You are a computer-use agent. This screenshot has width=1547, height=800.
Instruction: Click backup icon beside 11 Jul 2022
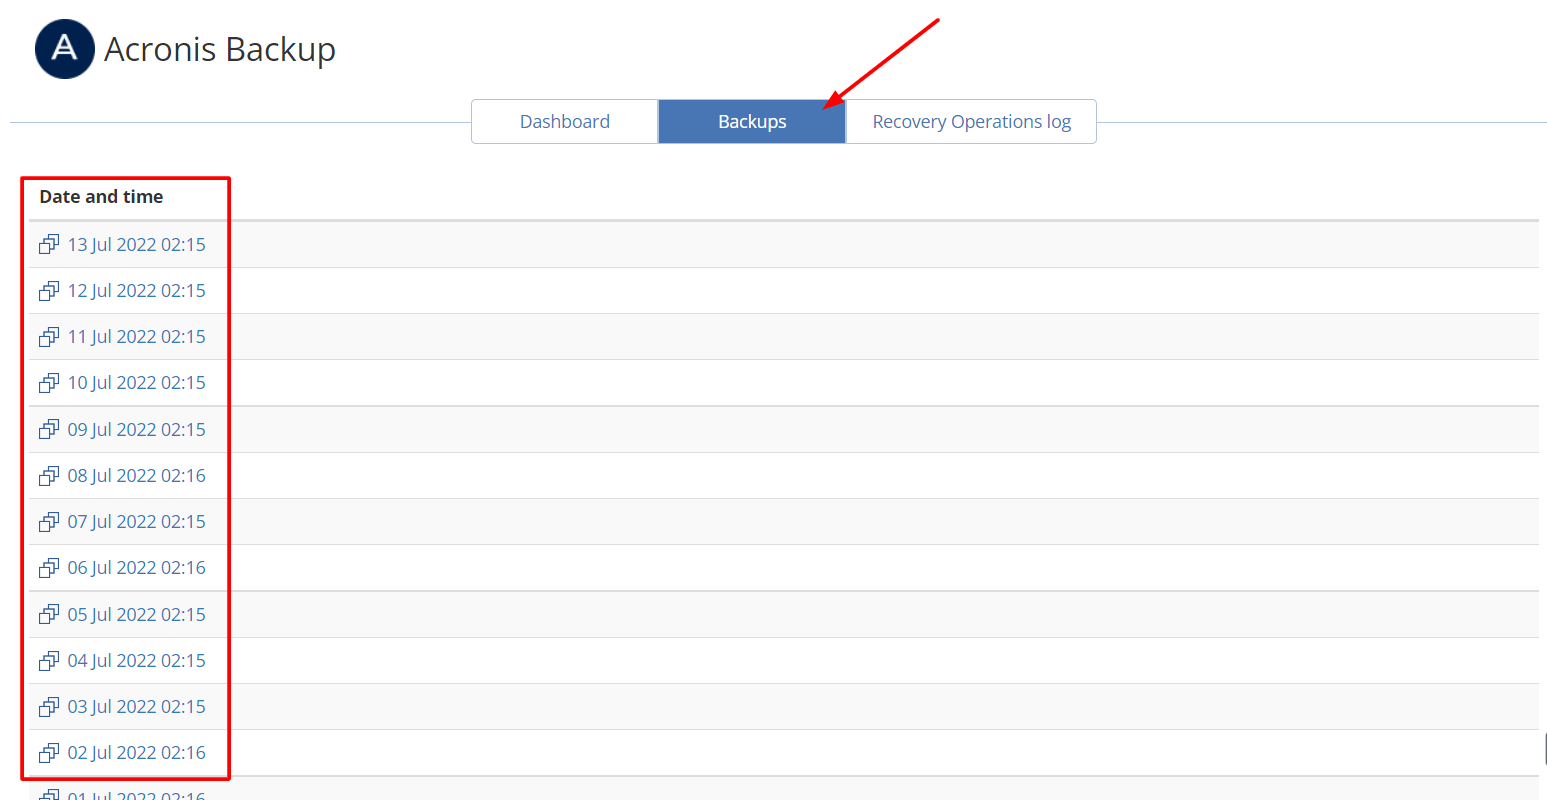(x=49, y=337)
